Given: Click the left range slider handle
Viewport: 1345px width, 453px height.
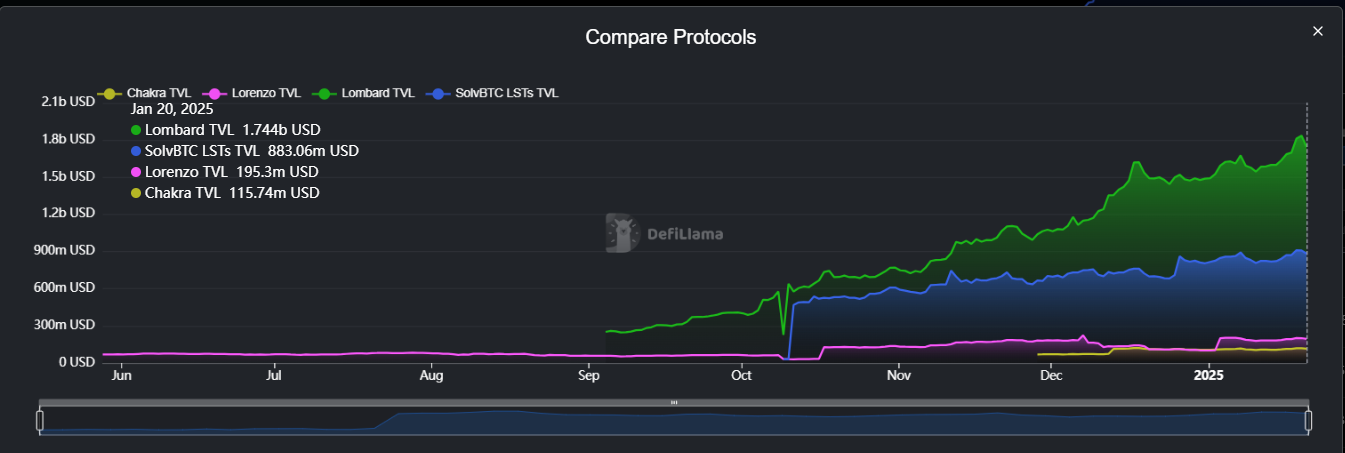Looking at the screenshot, I should click(40, 421).
